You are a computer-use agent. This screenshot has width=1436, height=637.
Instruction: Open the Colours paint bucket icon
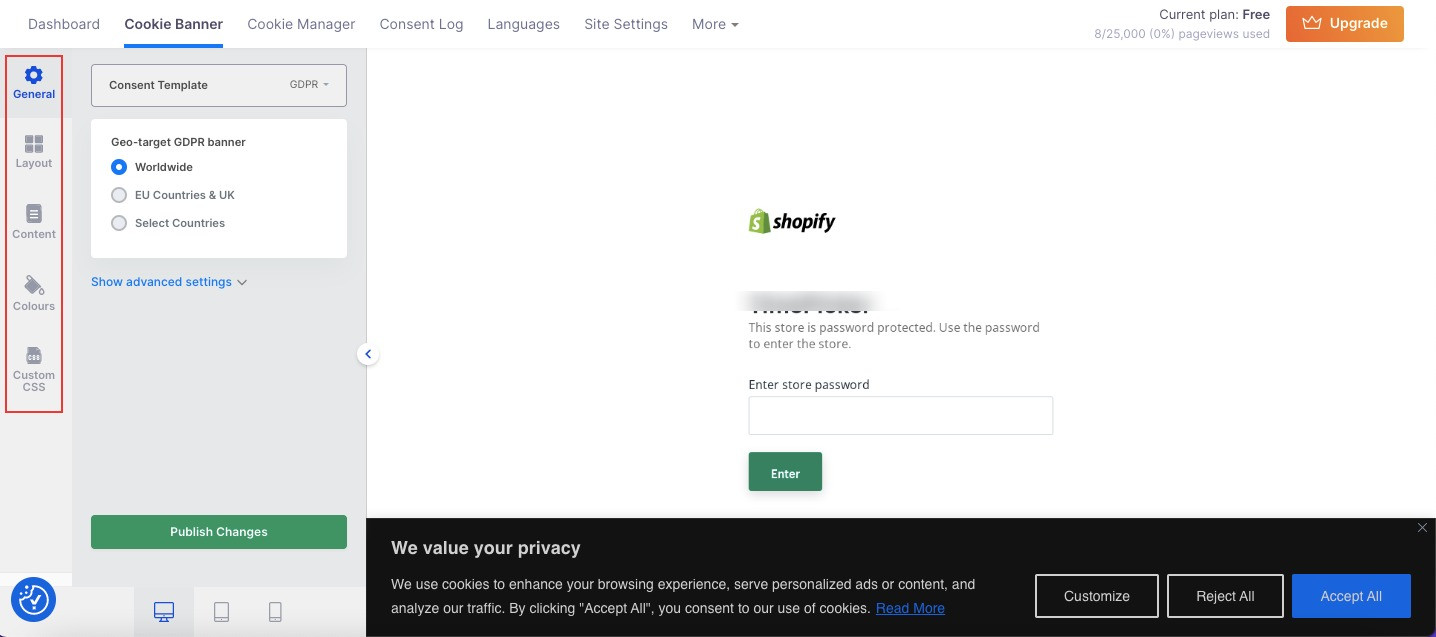pos(34,286)
